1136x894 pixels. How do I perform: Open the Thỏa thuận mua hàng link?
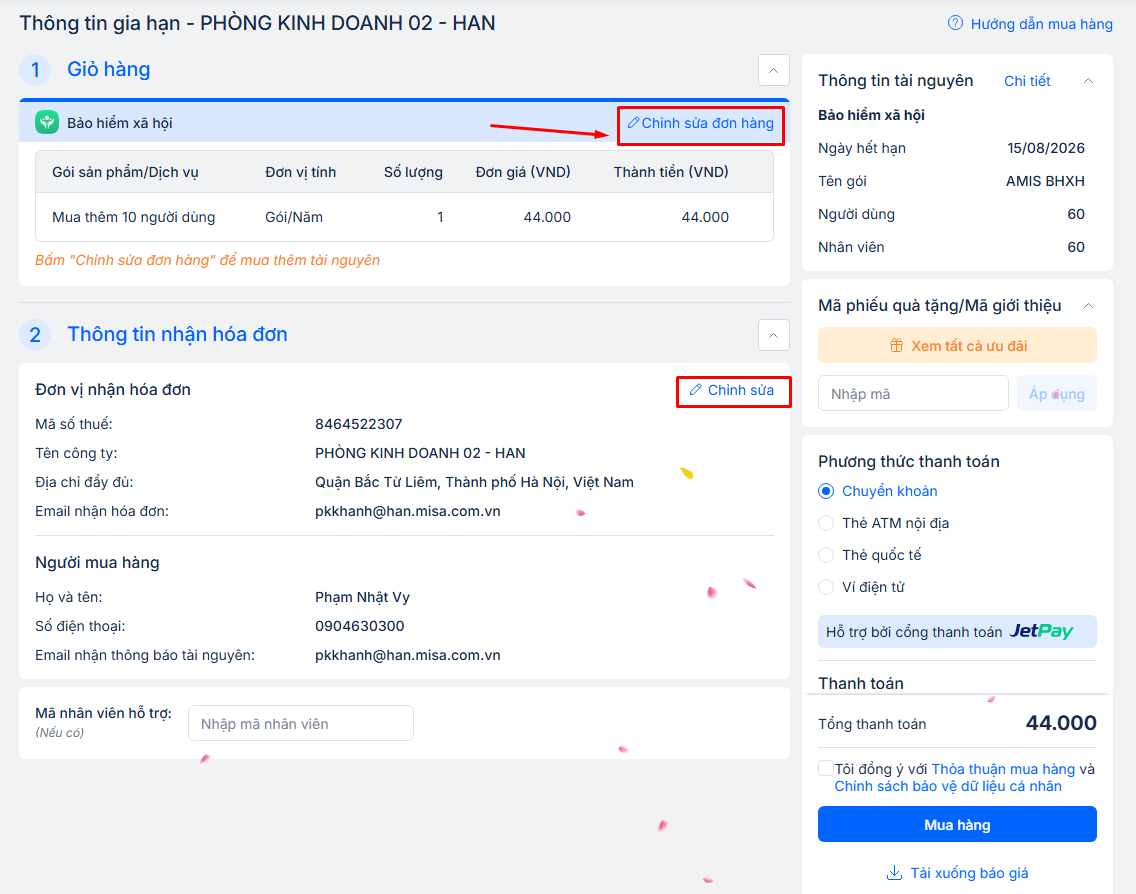coord(1003,769)
